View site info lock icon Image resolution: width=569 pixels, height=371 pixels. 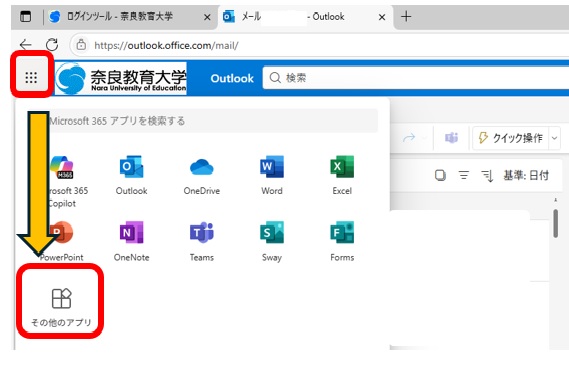tap(81, 45)
